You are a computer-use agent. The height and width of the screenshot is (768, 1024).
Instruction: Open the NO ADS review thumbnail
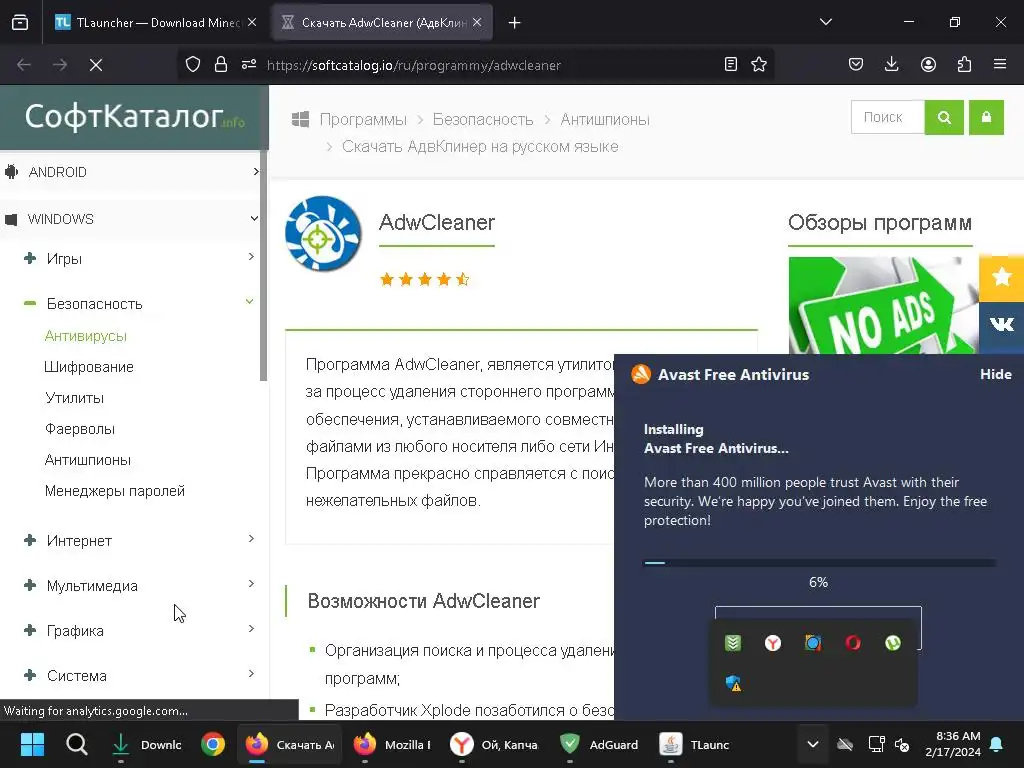[884, 306]
